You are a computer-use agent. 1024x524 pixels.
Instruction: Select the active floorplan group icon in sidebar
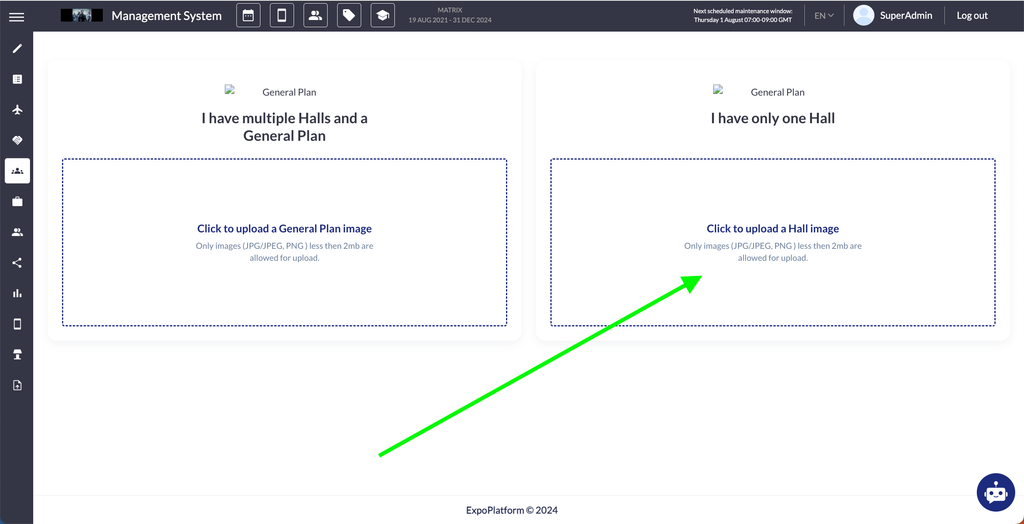pyautogui.click(x=17, y=171)
